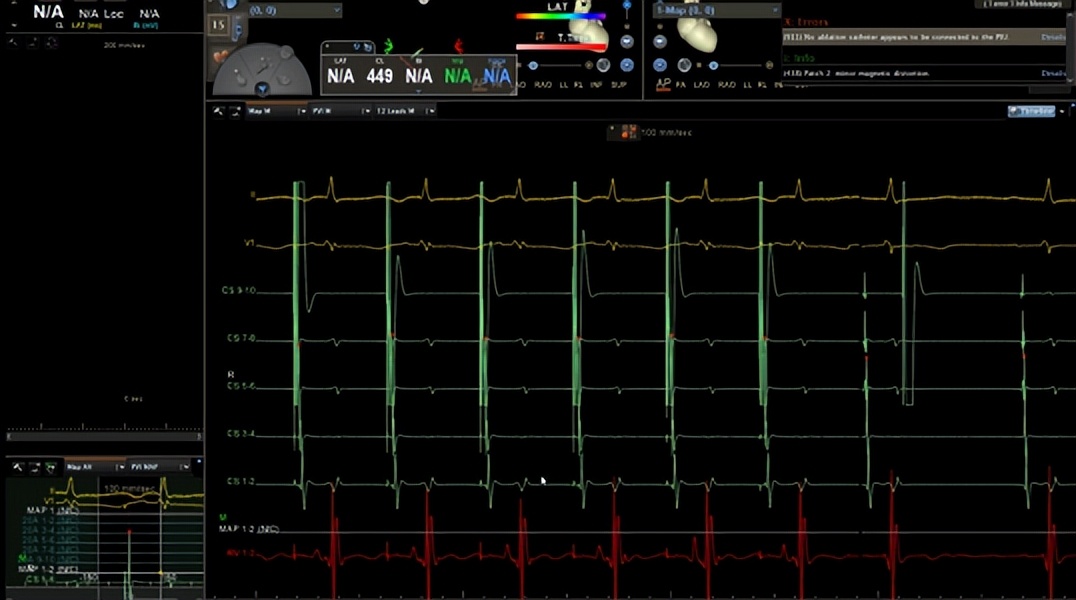This screenshot has width=1076, height=600.
Task: Open Details for ablation catheter error
Action: click(1053, 37)
